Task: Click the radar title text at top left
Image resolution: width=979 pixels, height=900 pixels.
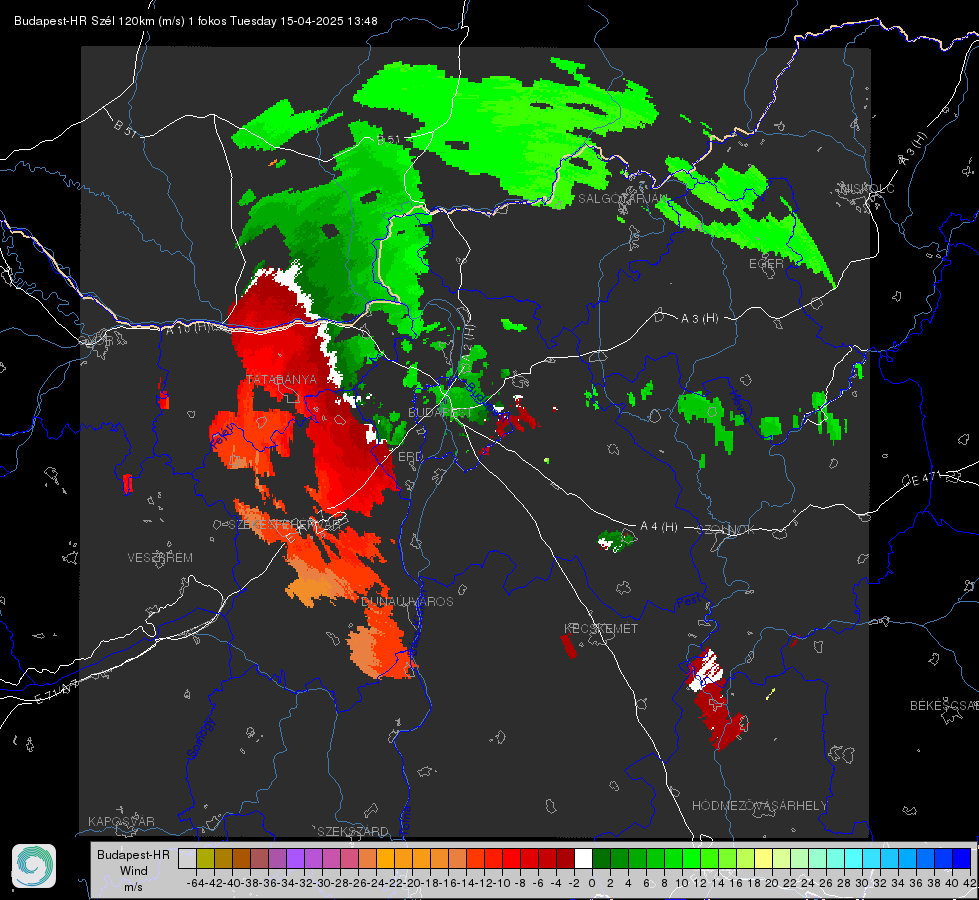Action: tap(195, 21)
